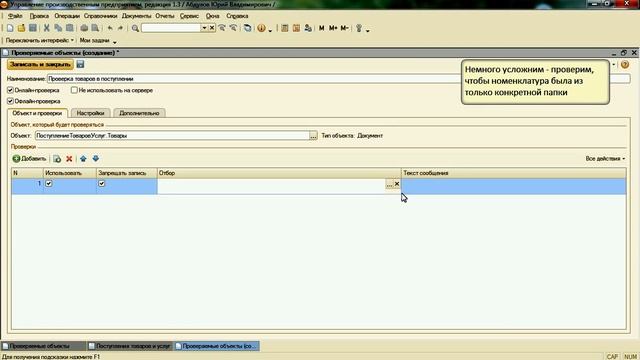Open the Справочники menu
The width and height of the screenshot is (640, 360).
click(x=100, y=16)
